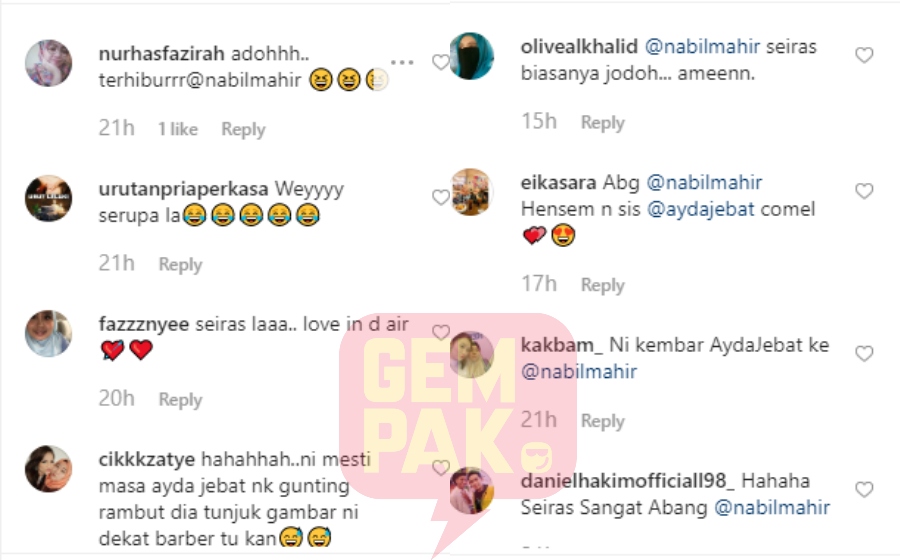The width and height of the screenshot is (900, 560).
Task: Reply to urutanpriaperkasa's comment
Action: [x=180, y=265]
